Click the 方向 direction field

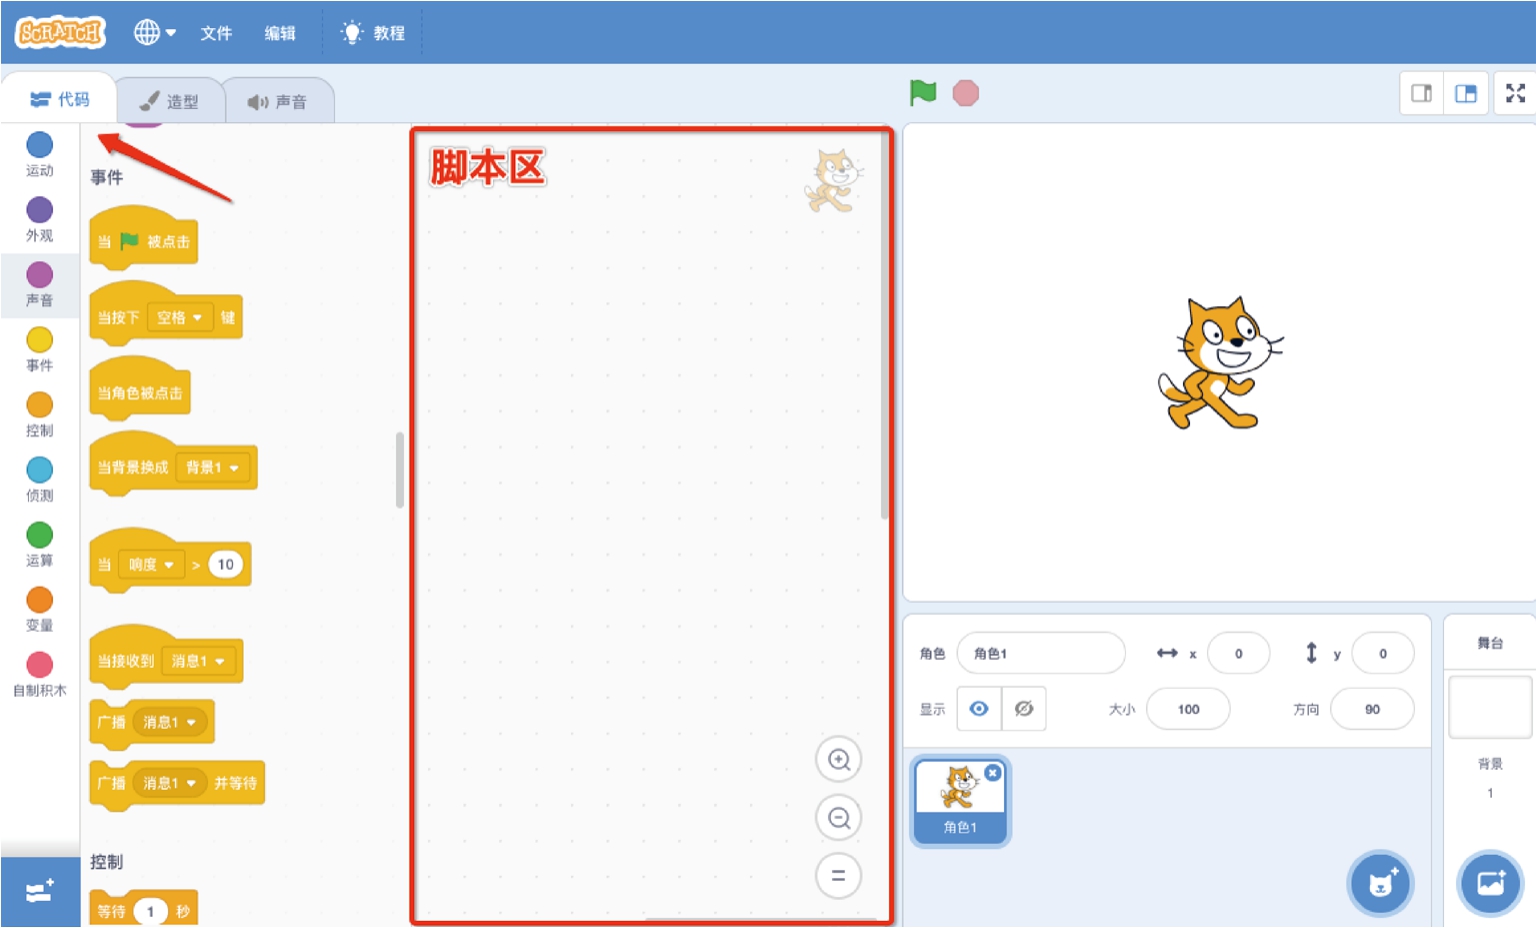pyautogui.click(x=1372, y=709)
